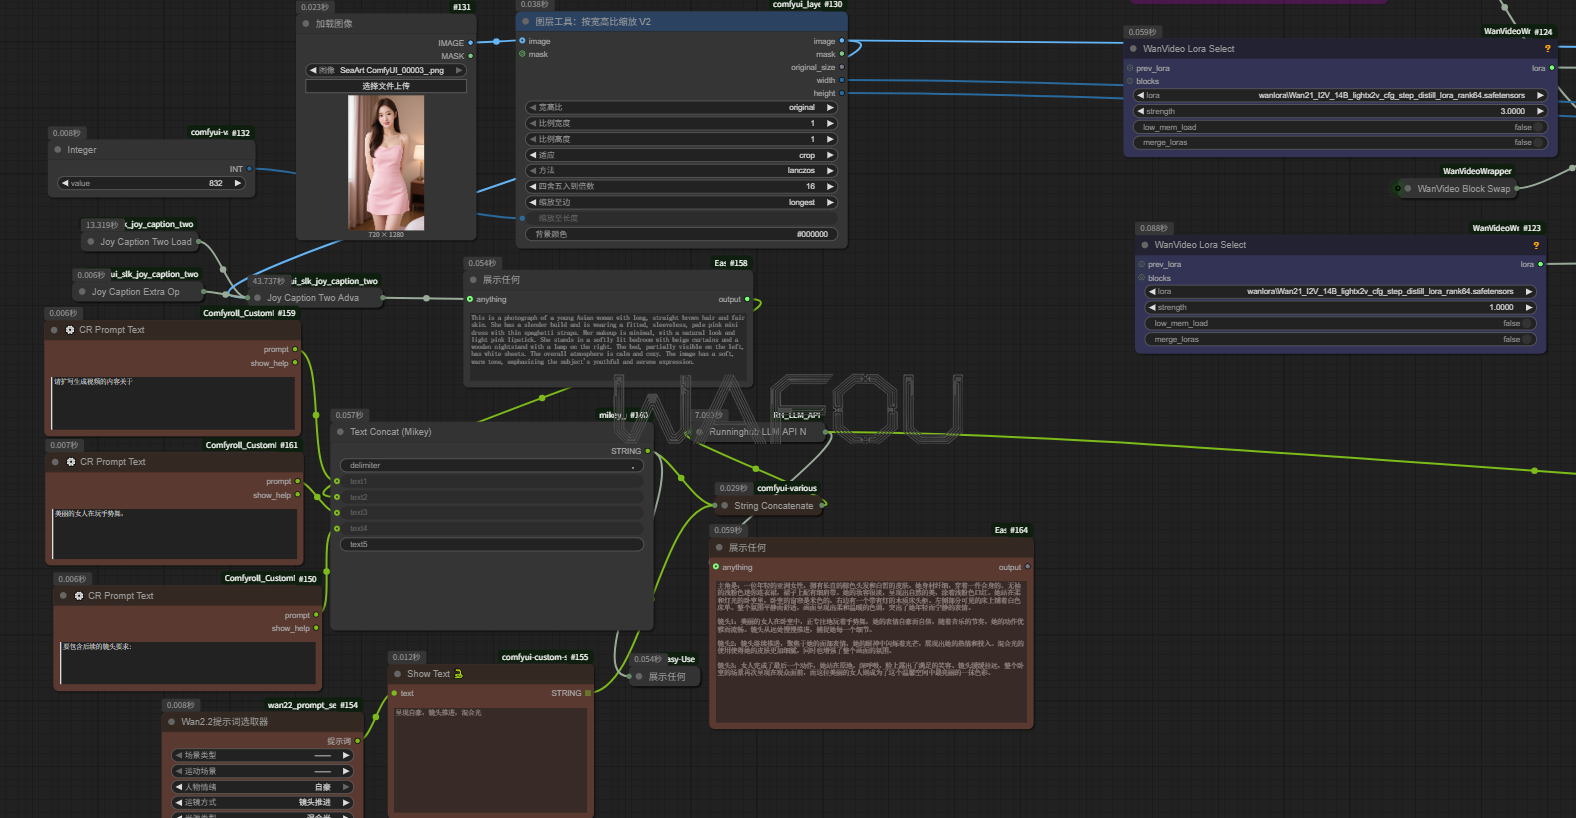Click left arrow on Integer value widget

(65, 183)
